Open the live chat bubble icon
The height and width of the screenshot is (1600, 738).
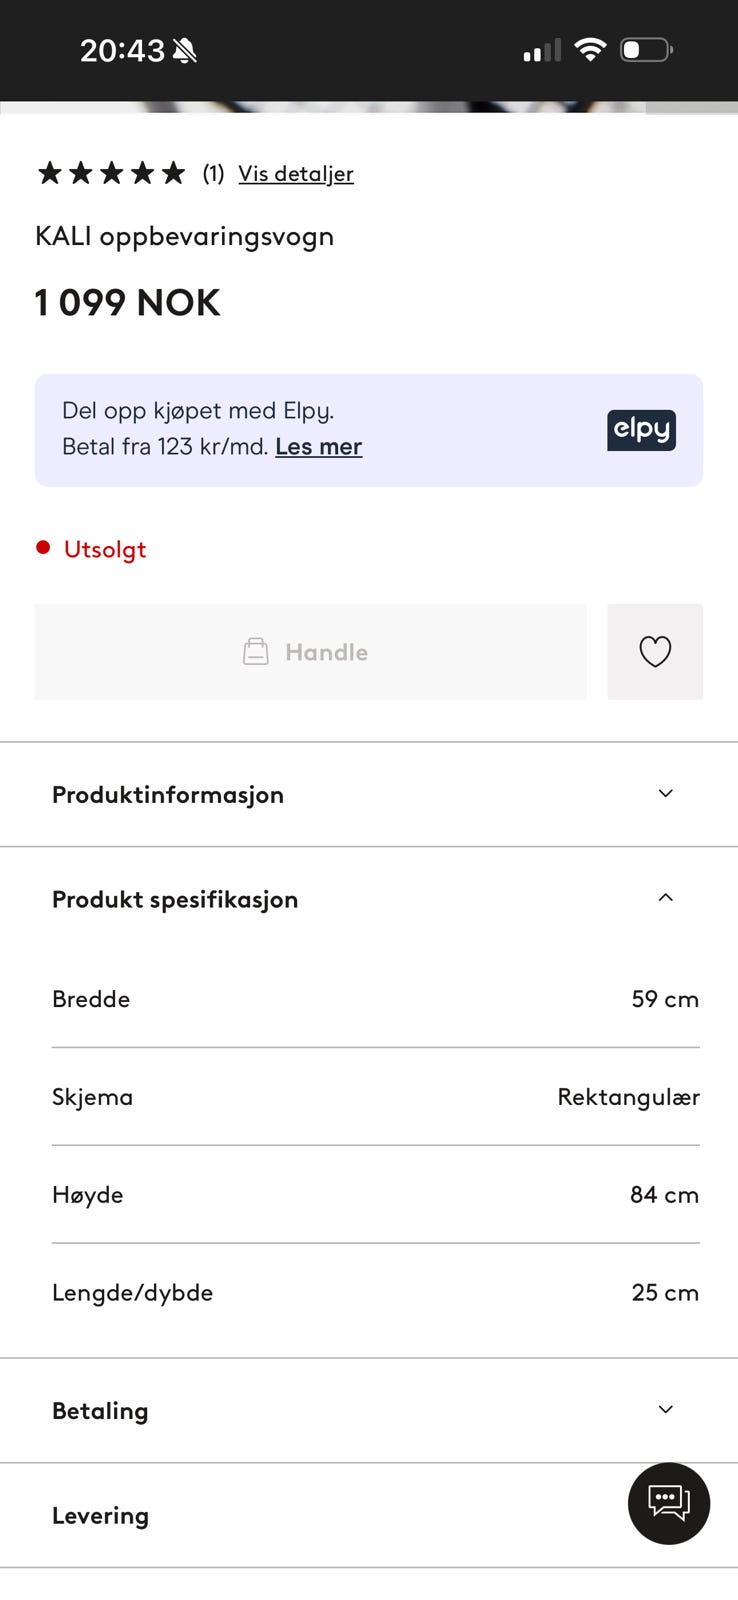coord(669,1503)
